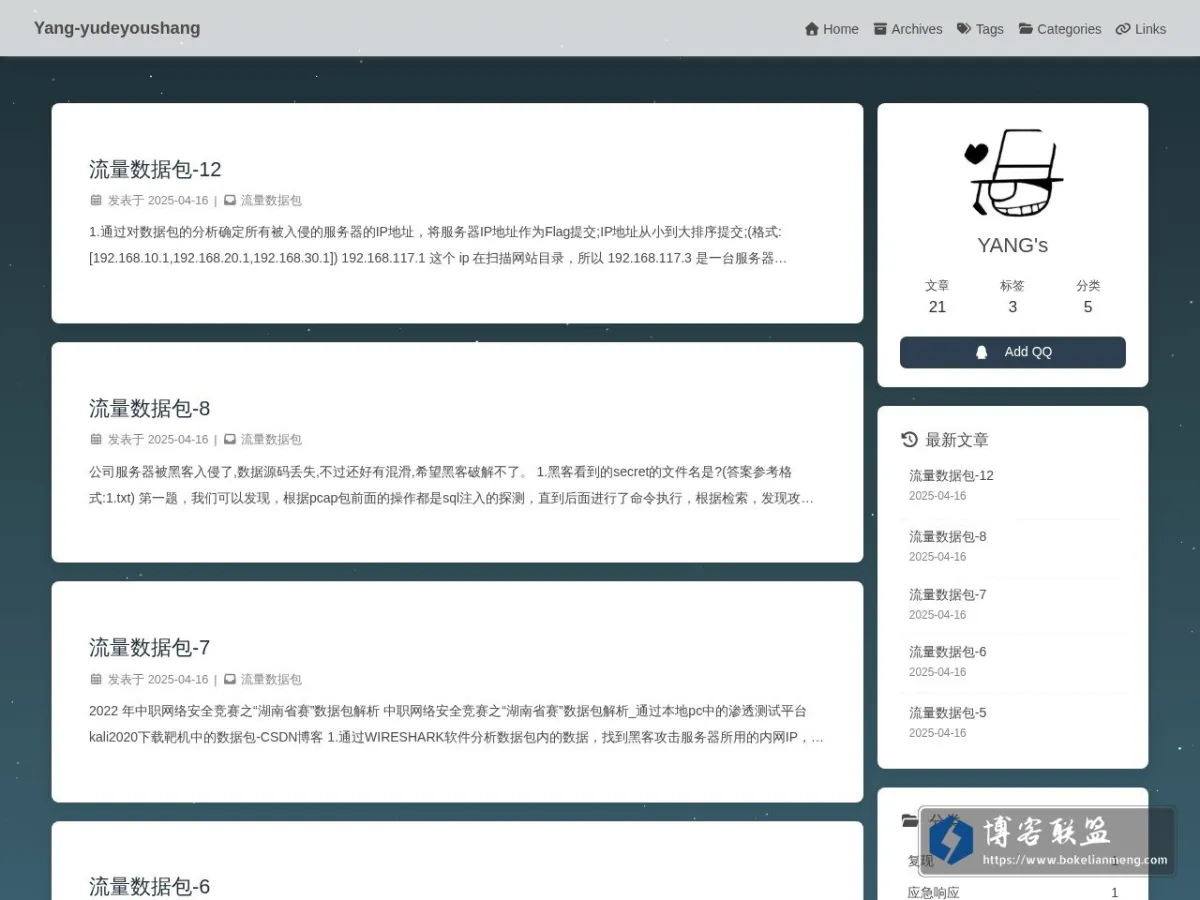Click the 最新文章 heading
This screenshot has width=1200, height=900.
tap(957, 440)
